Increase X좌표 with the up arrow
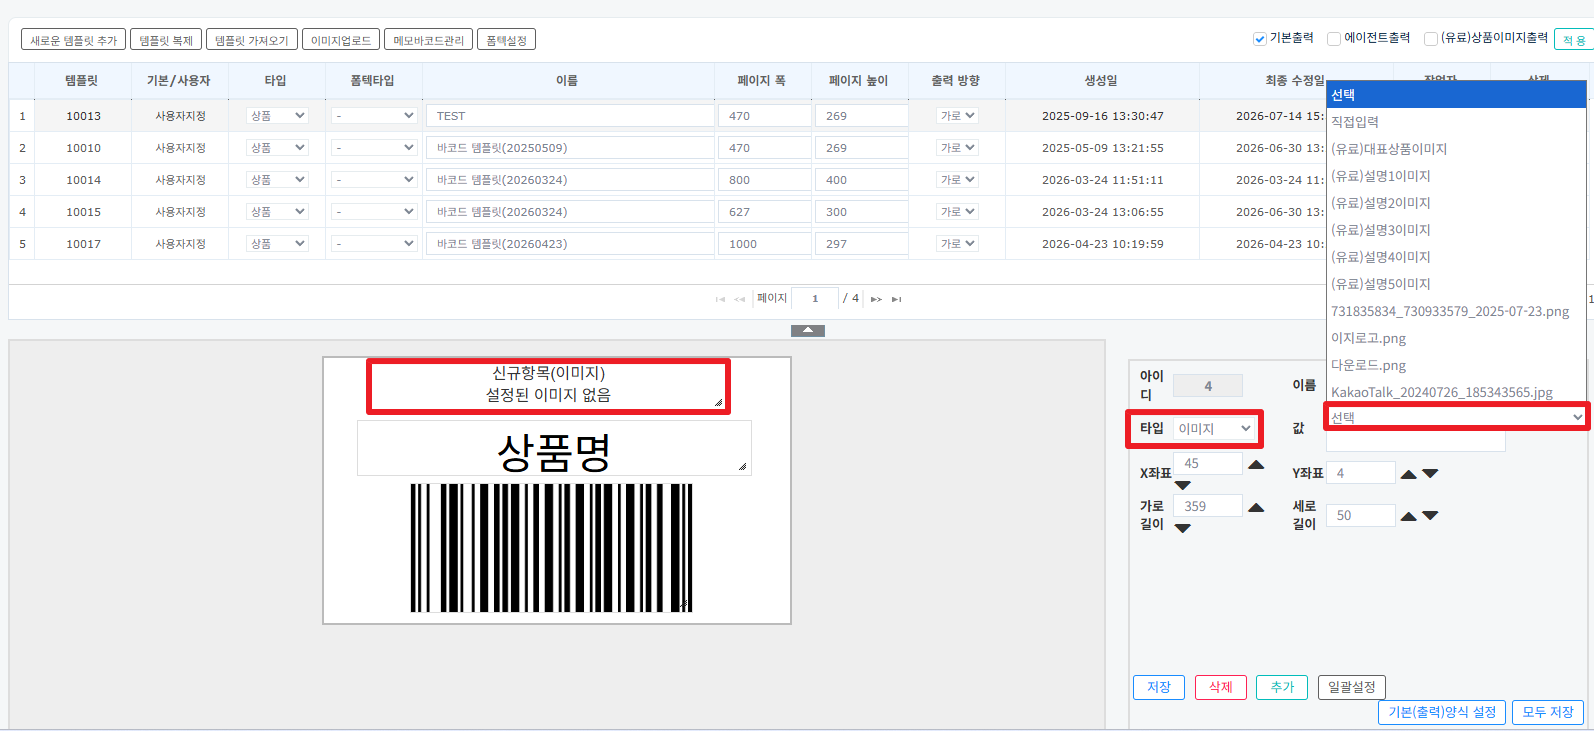This screenshot has height=731, width=1594. click(1257, 465)
